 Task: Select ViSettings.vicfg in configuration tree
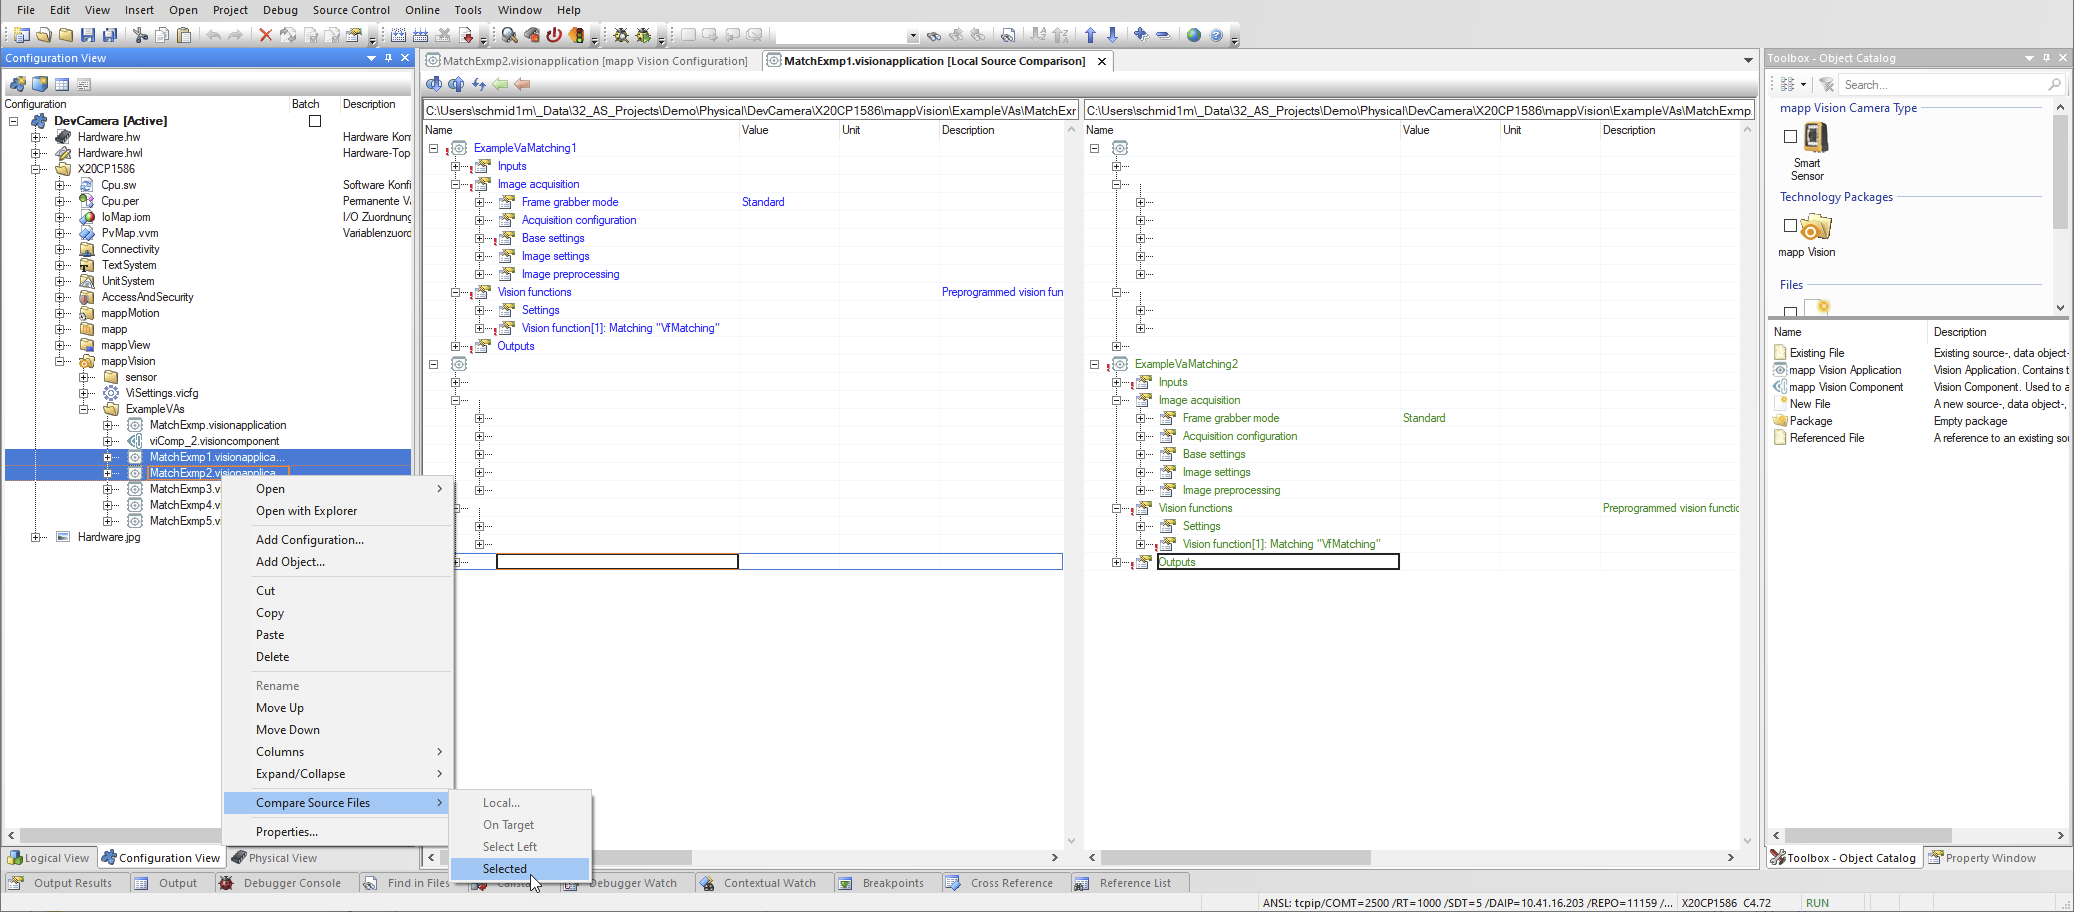pos(162,393)
